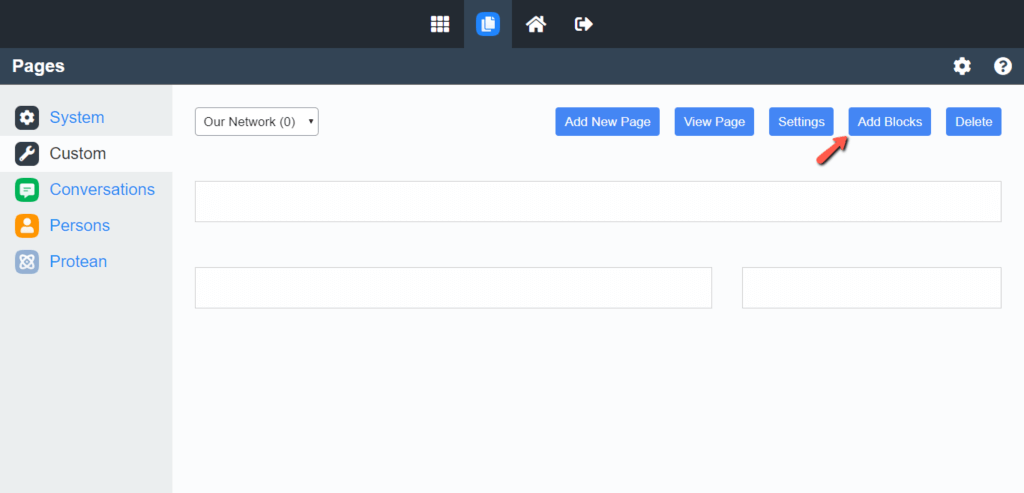Click the Add Blocks button
1024x493 pixels.
[x=889, y=121]
